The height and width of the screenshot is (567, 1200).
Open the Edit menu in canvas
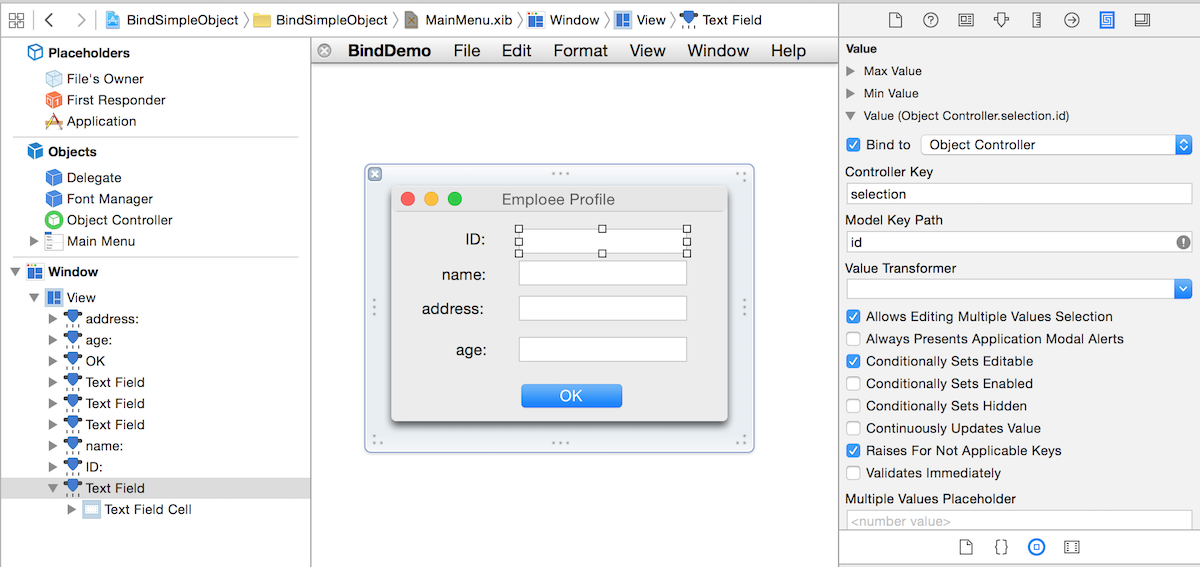point(517,50)
